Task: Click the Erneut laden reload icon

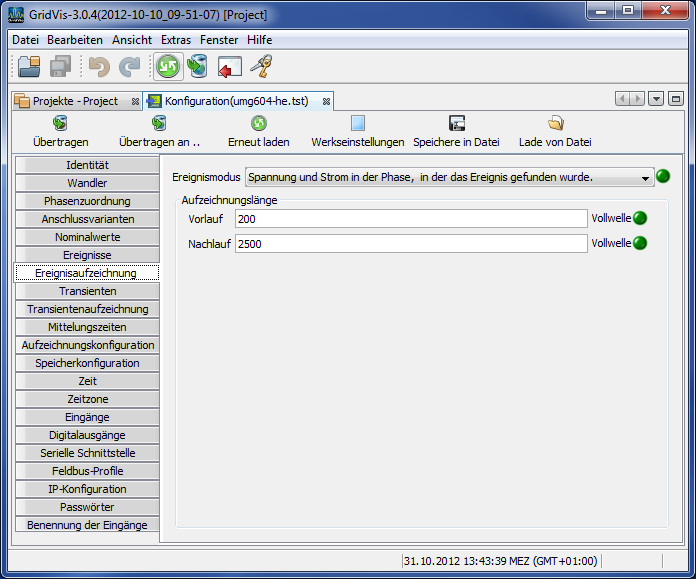Action: [x=259, y=123]
